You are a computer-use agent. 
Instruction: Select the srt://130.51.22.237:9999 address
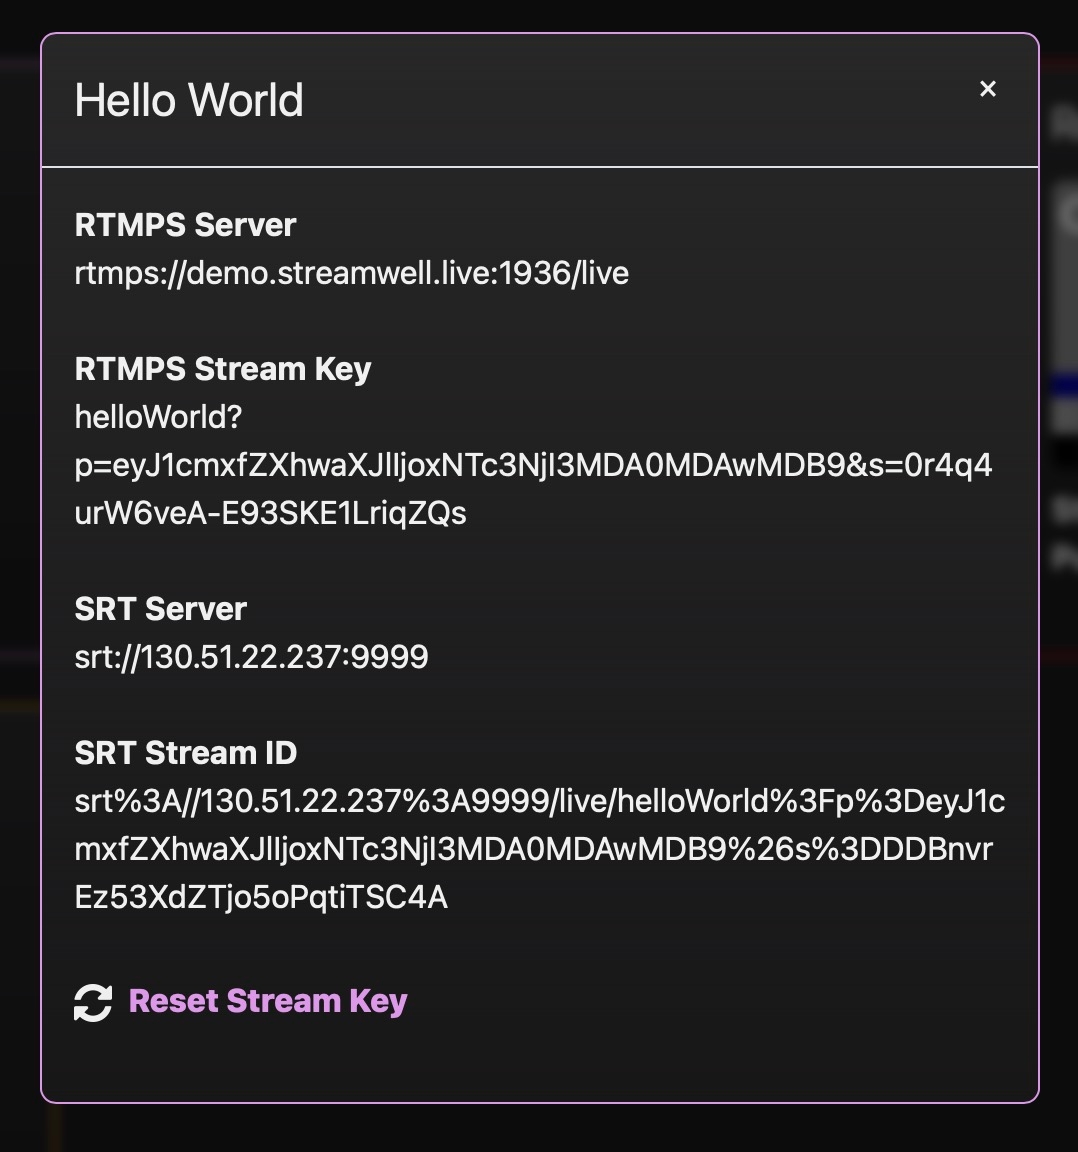251,657
